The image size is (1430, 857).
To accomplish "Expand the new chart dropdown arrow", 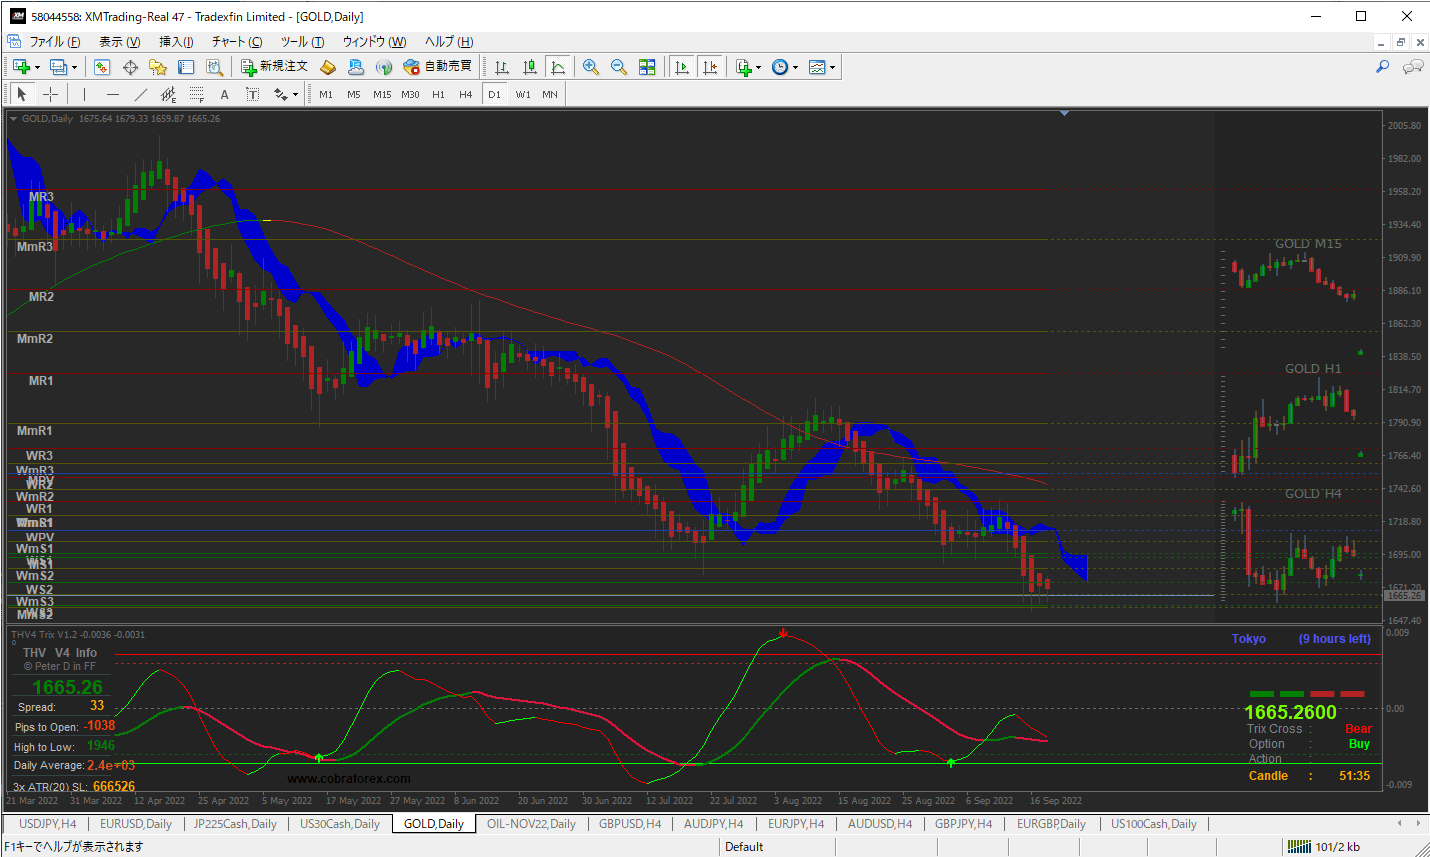I will tap(37, 68).
